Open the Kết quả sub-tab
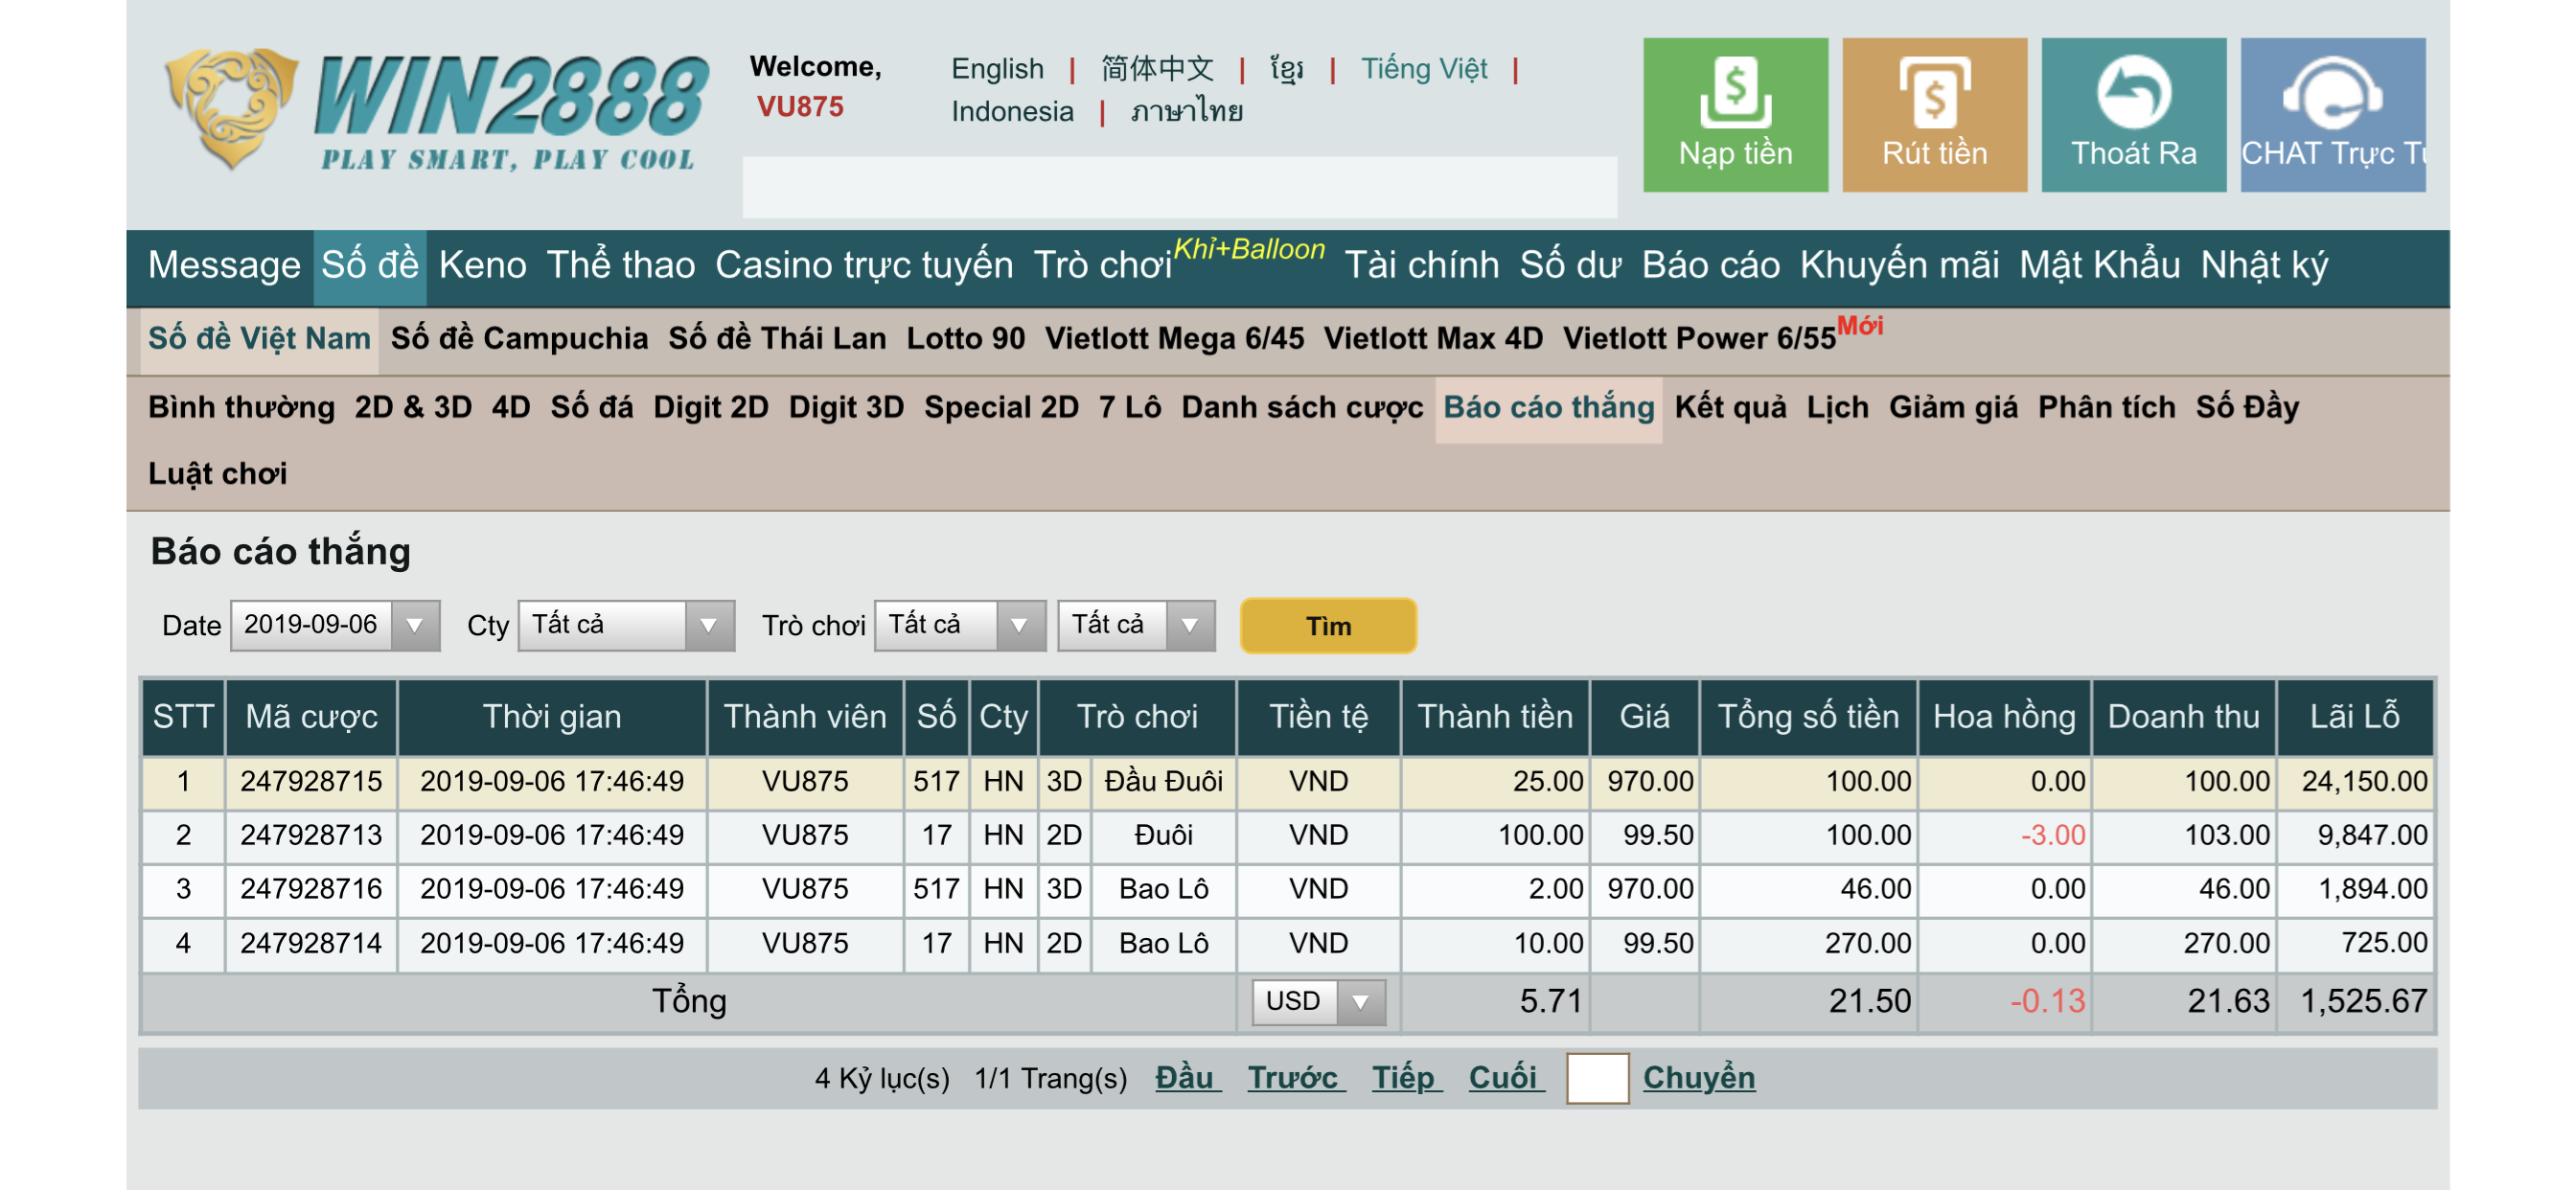 (x=1730, y=408)
